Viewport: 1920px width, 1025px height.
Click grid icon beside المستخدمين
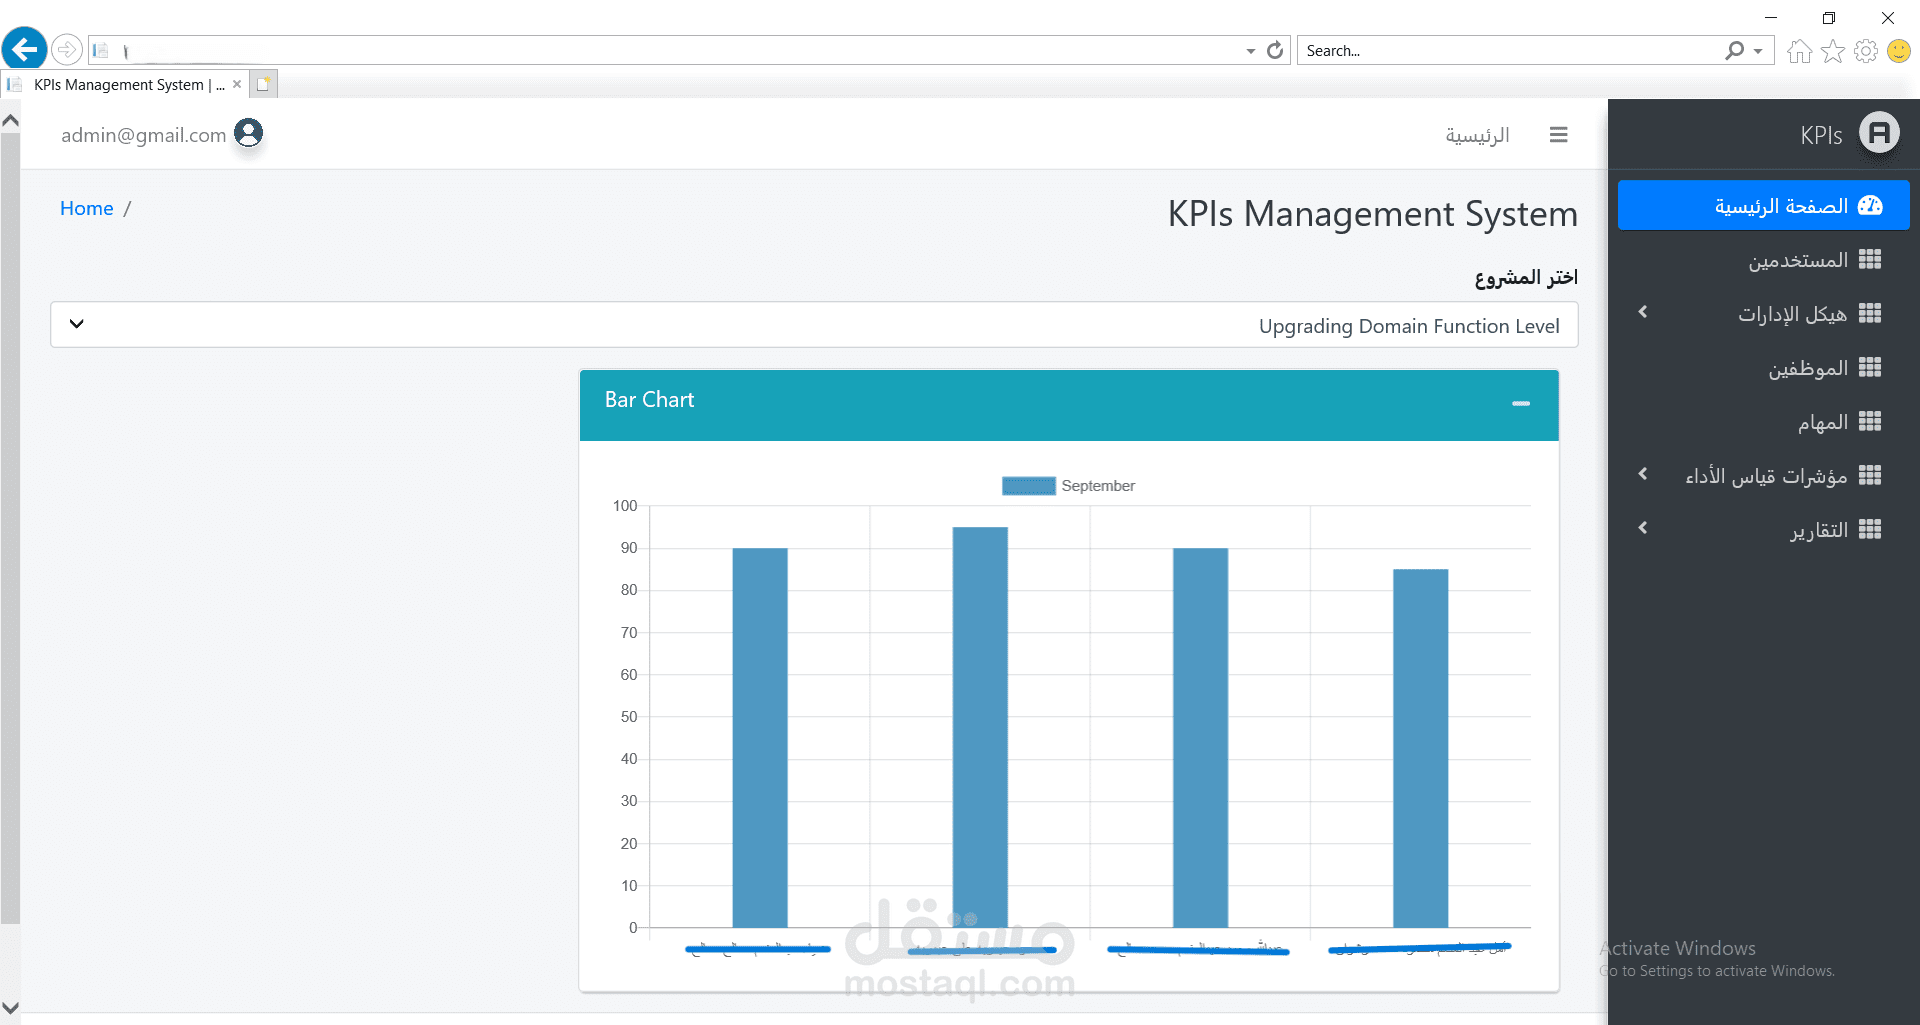1870,260
